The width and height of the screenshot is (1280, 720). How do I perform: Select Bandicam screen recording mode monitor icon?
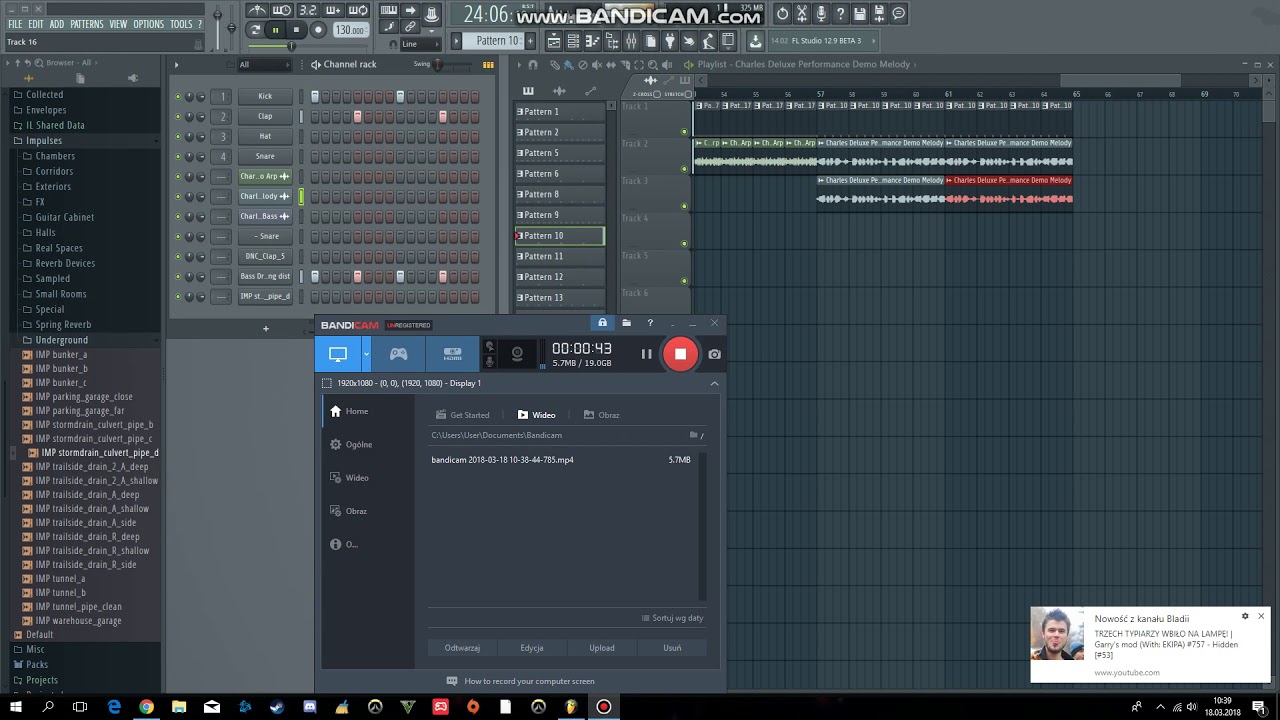click(x=338, y=354)
